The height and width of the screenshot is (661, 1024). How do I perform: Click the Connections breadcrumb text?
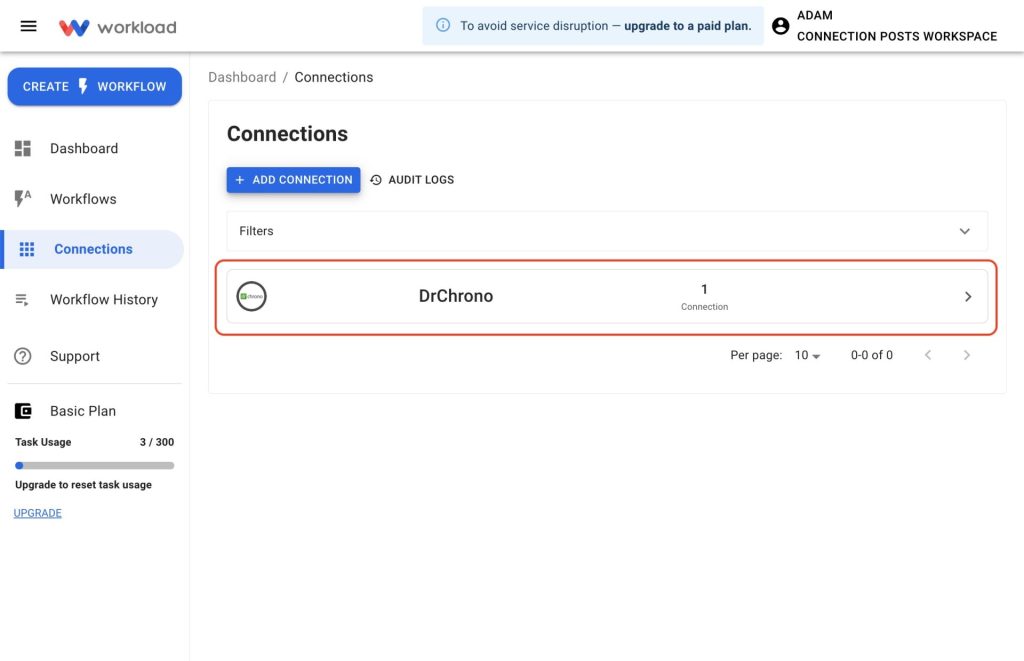coord(334,77)
